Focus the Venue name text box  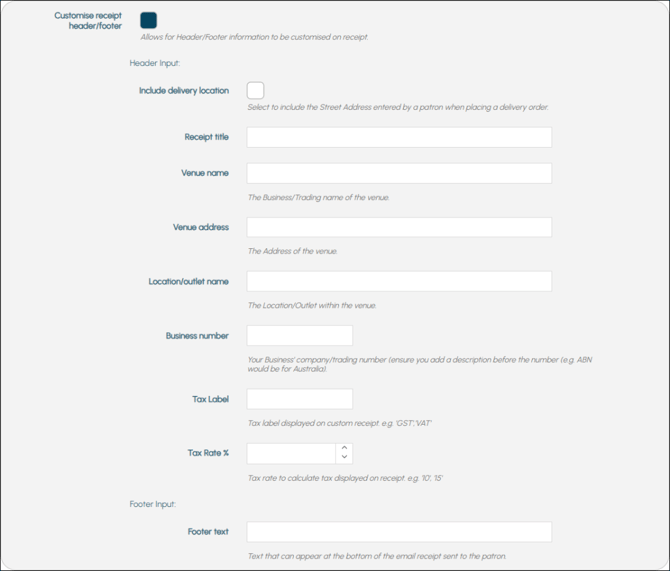[399, 173]
